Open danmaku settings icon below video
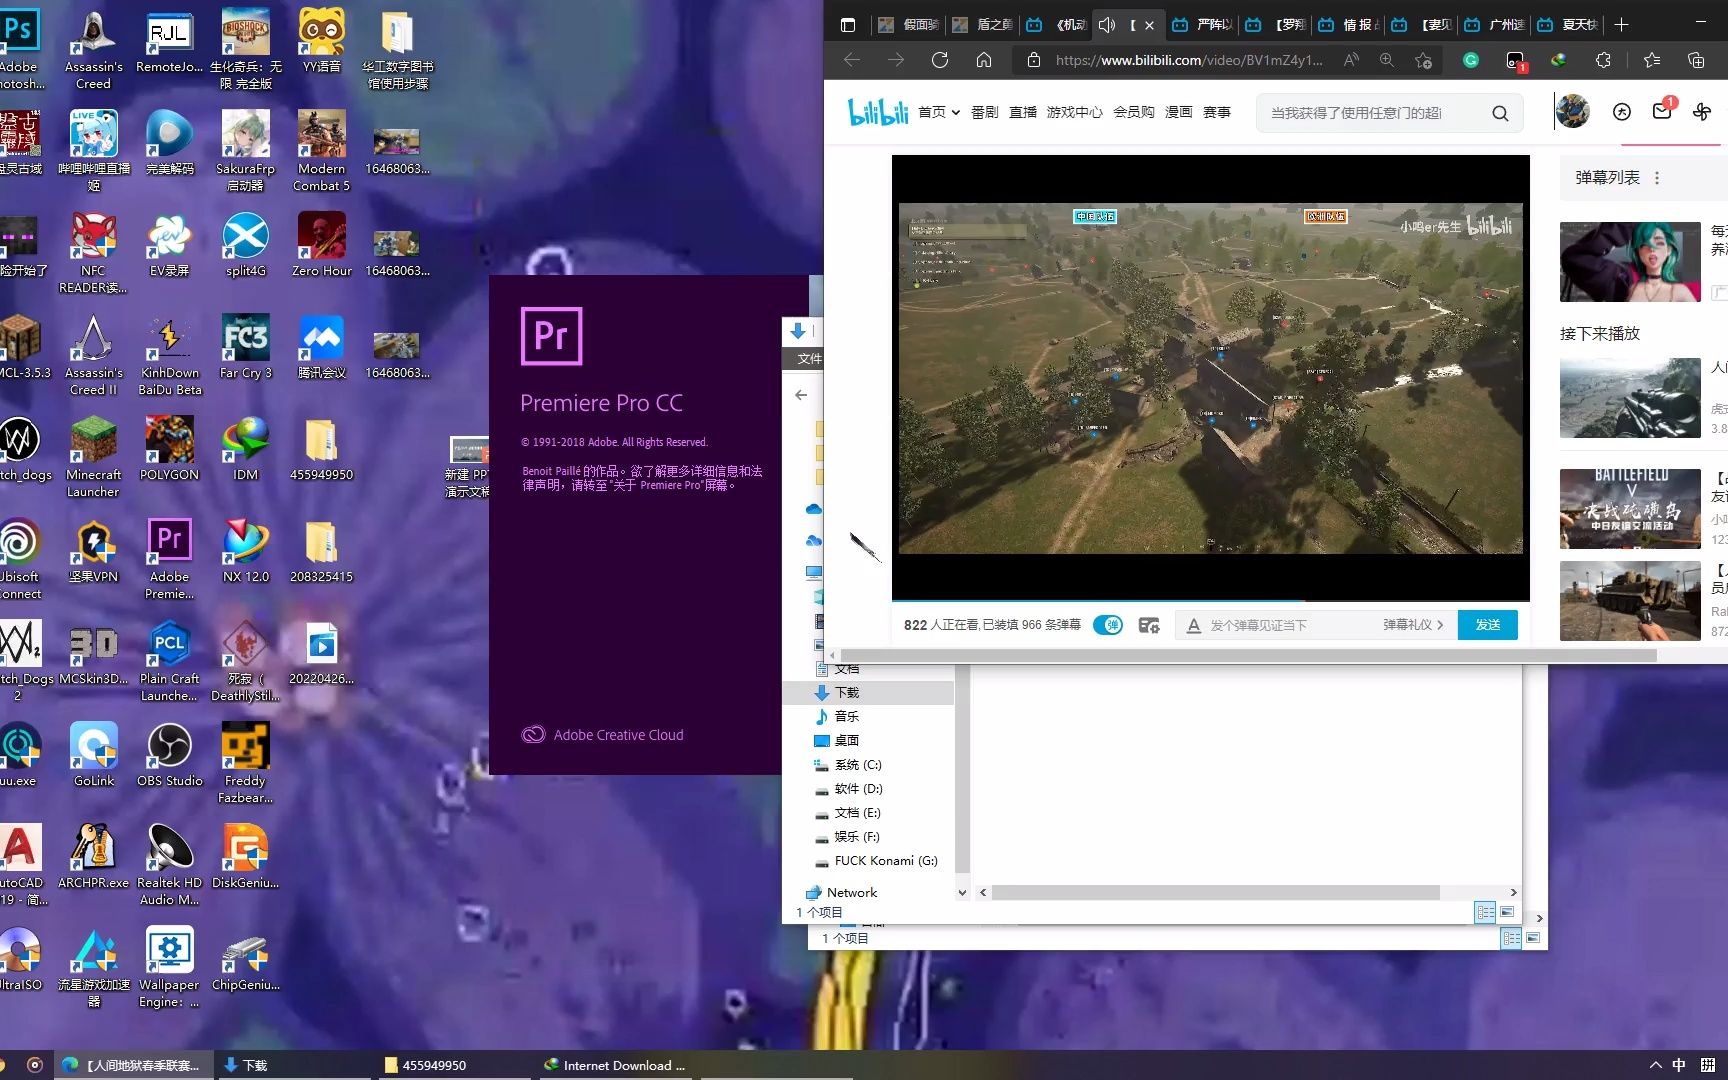 coord(1149,625)
